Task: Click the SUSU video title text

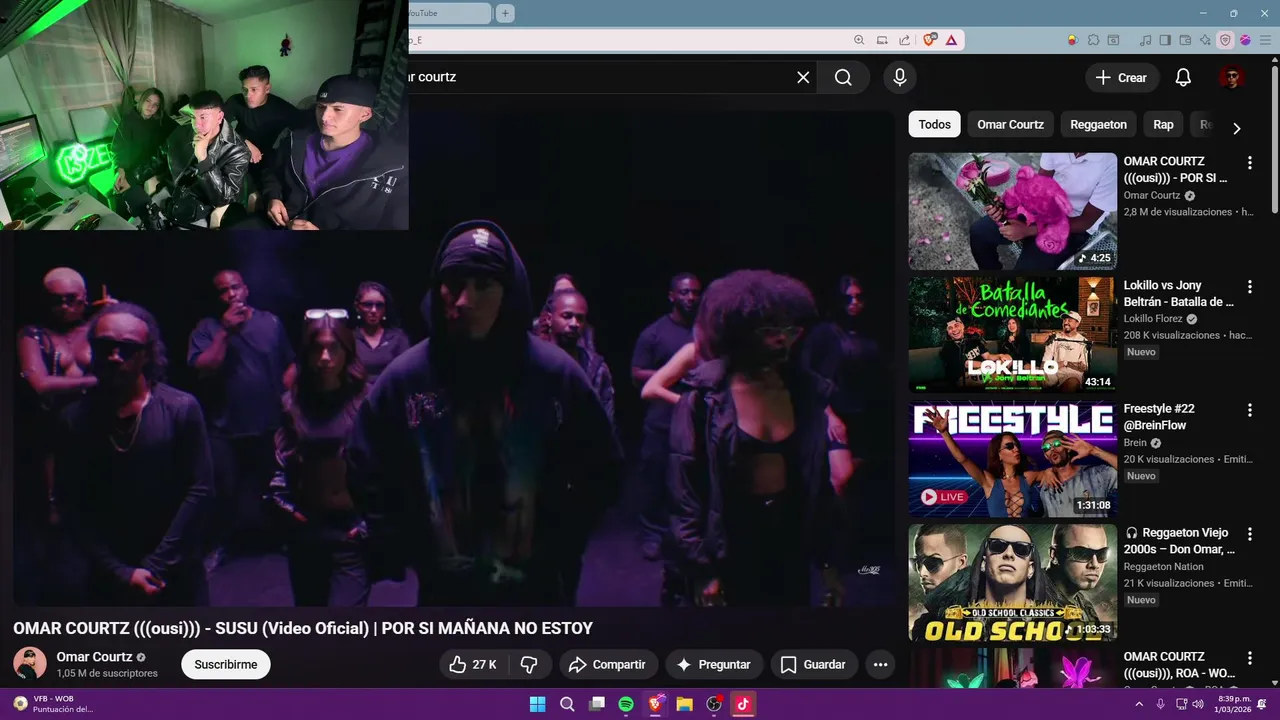Action: pos(303,628)
